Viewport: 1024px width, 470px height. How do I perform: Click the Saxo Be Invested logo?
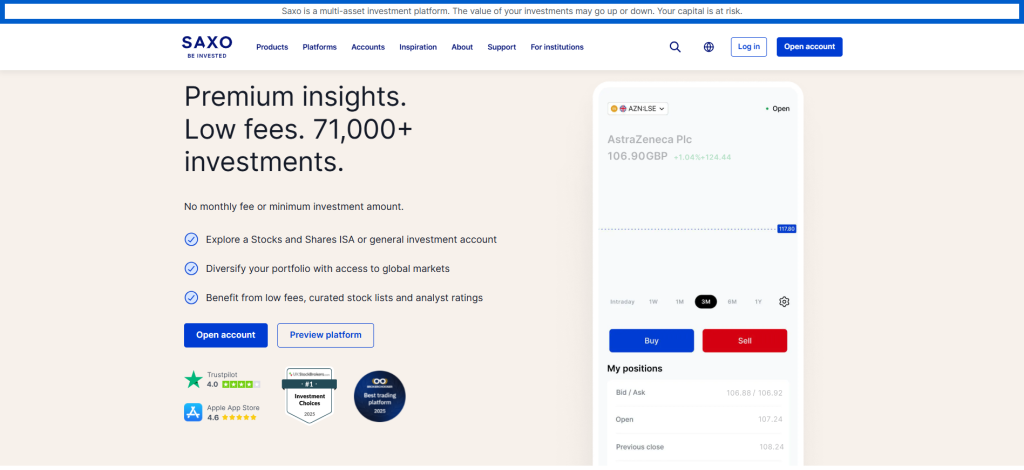(207, 46)
